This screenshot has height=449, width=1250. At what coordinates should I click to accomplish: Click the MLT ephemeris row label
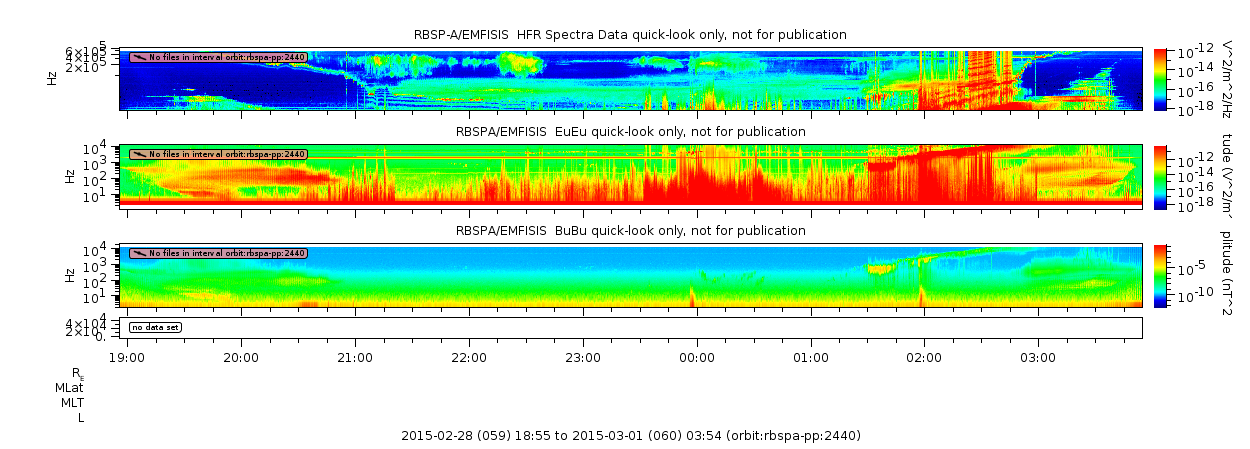click(71, 402)
